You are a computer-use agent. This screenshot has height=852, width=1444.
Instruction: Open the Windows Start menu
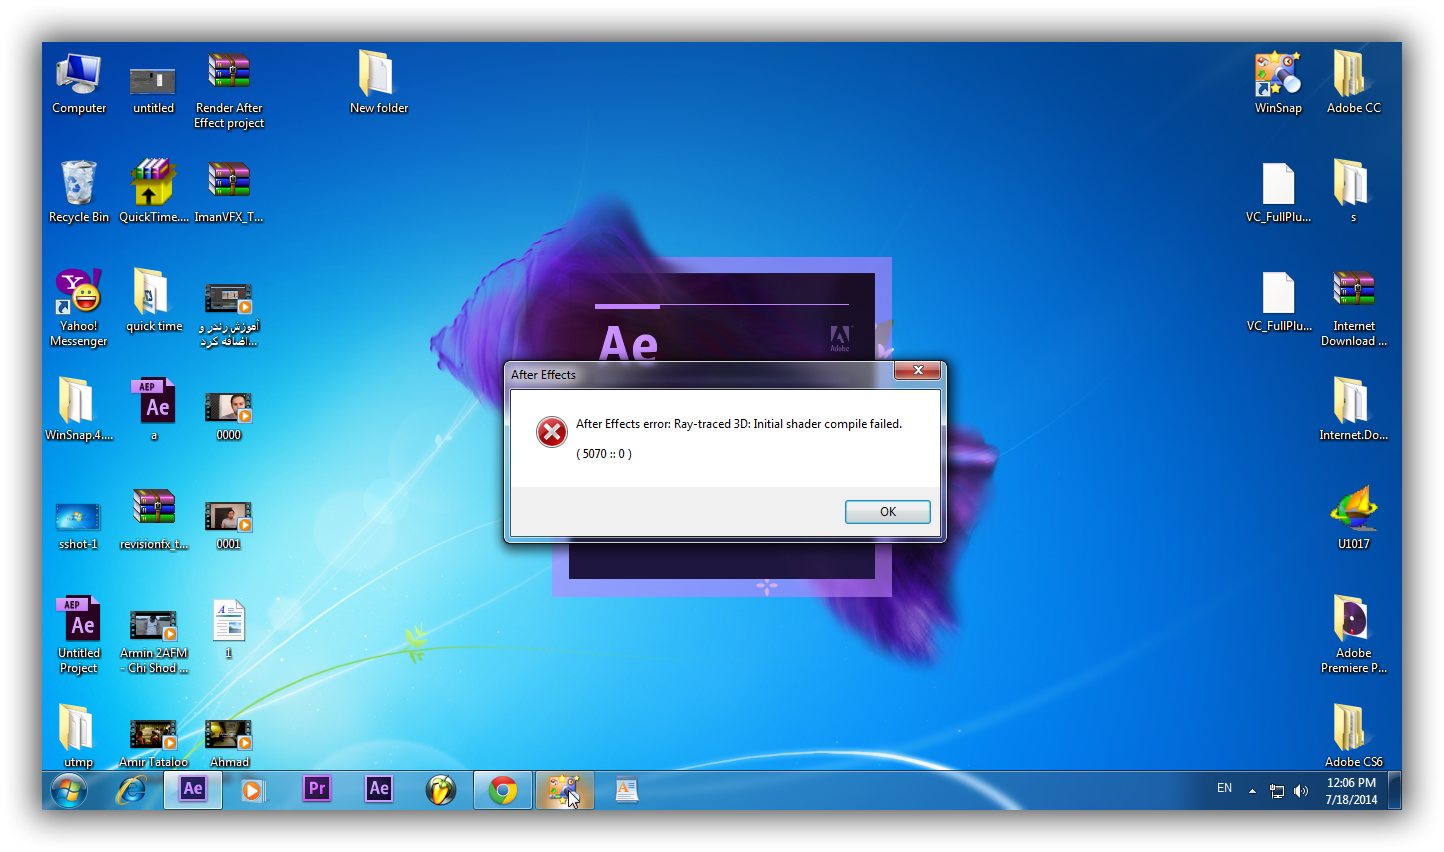tap(69, 790)
